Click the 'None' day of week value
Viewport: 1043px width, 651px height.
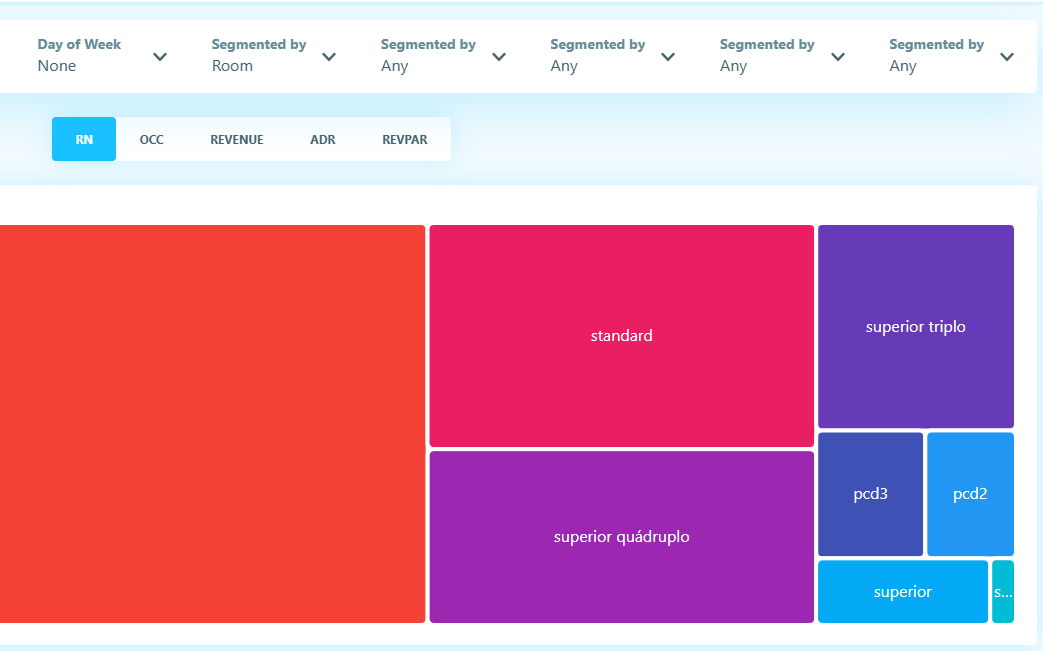pos(57,66)
